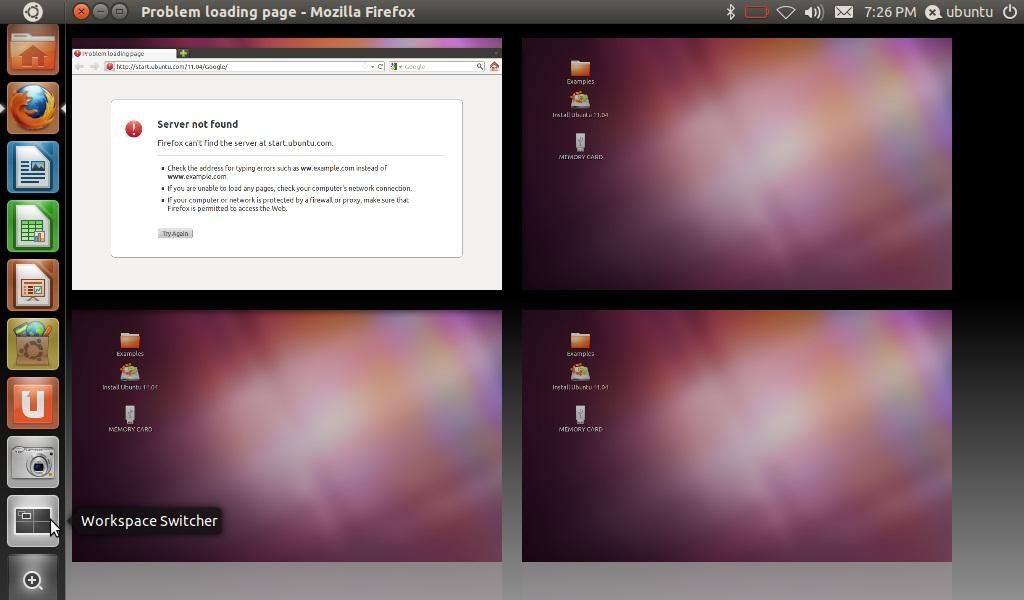Open the screenshot camera launcher icon

33,462
